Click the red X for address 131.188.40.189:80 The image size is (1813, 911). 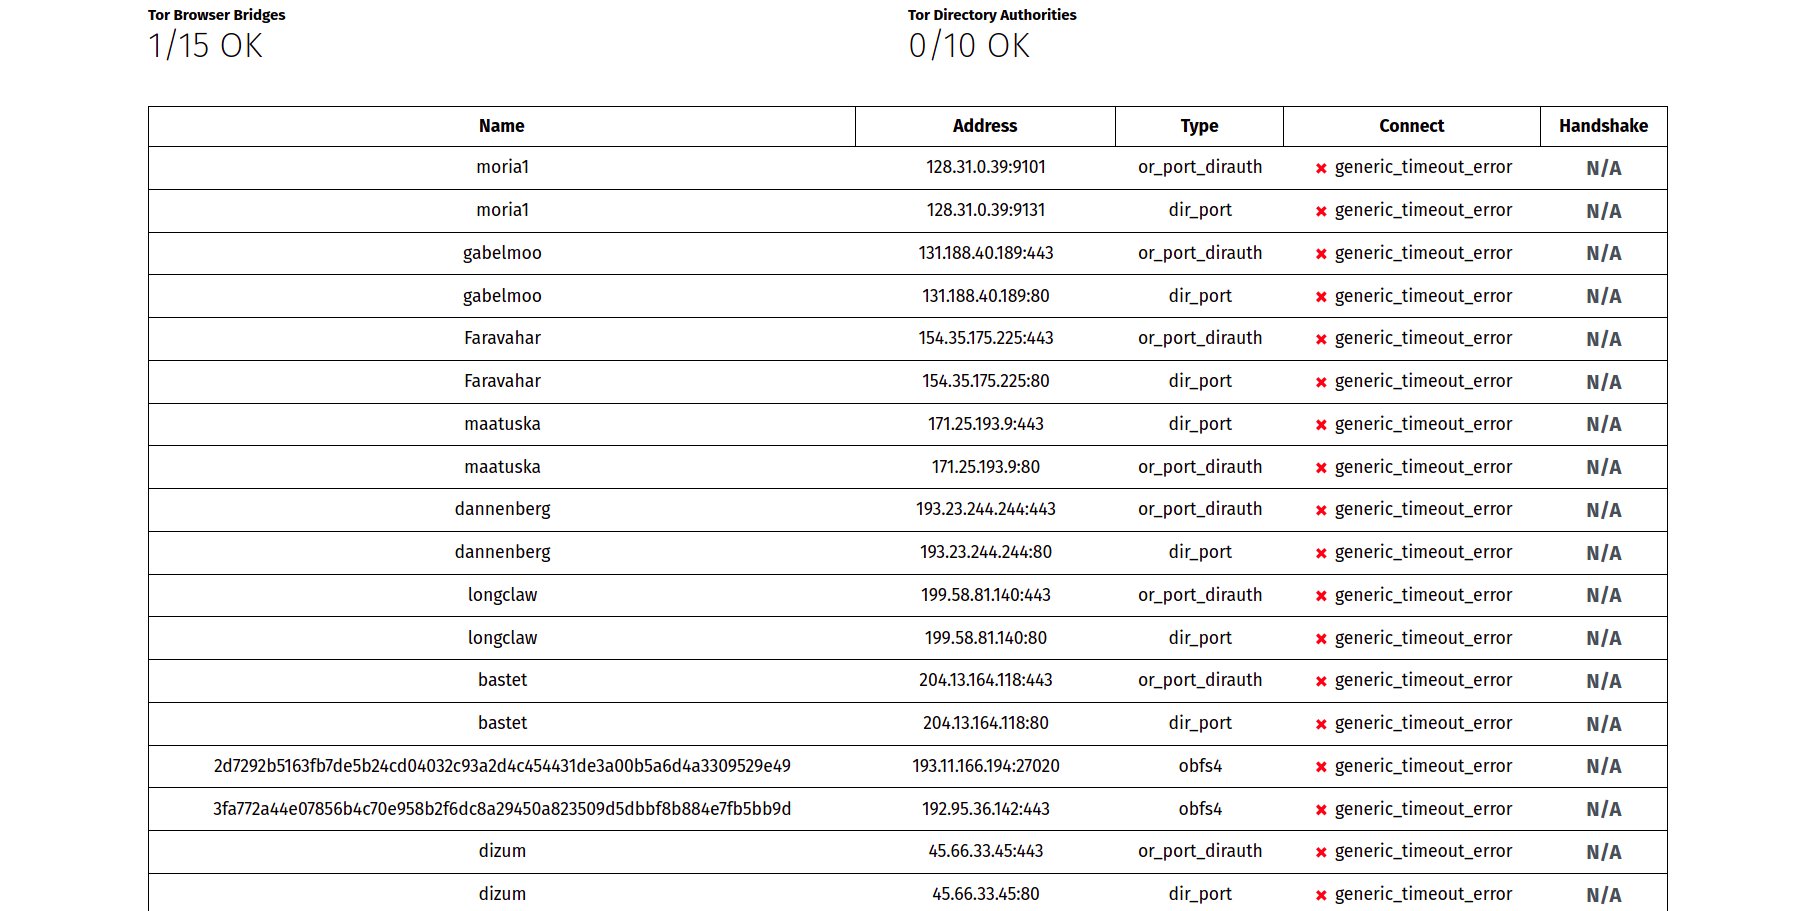pyautogui.click(x=1321, y=297)
